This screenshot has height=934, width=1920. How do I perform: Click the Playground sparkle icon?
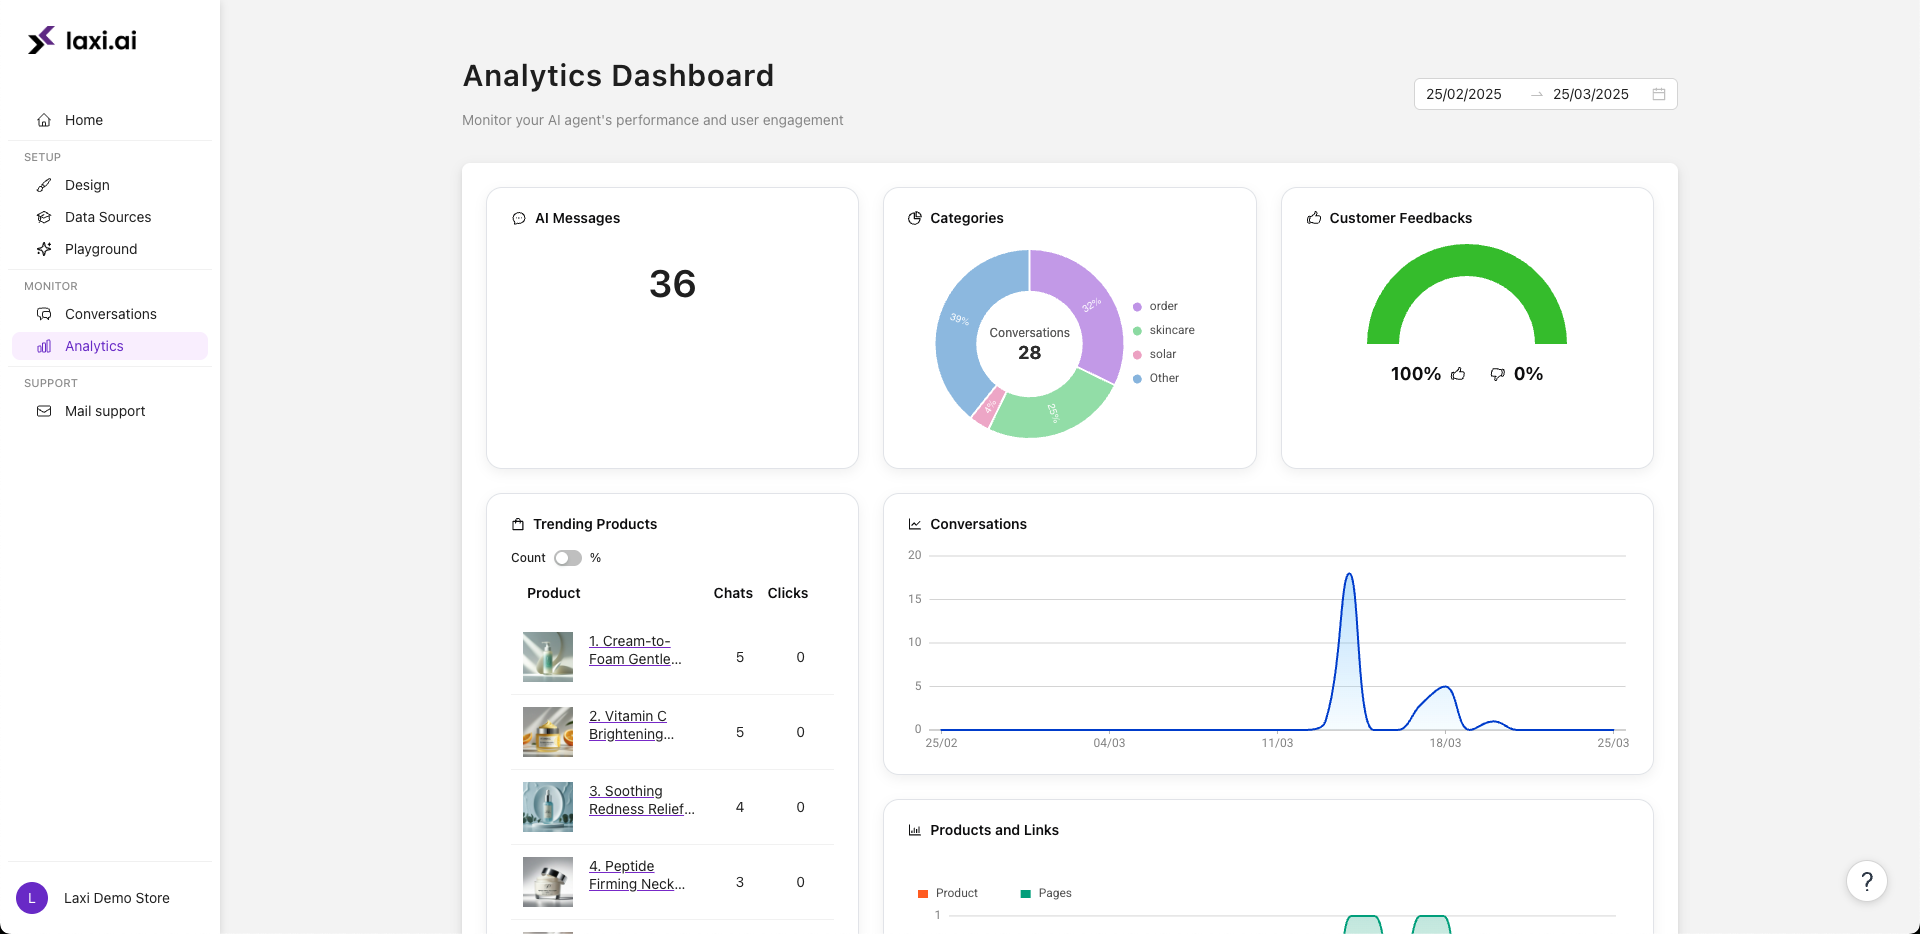[x=44, y=249]
